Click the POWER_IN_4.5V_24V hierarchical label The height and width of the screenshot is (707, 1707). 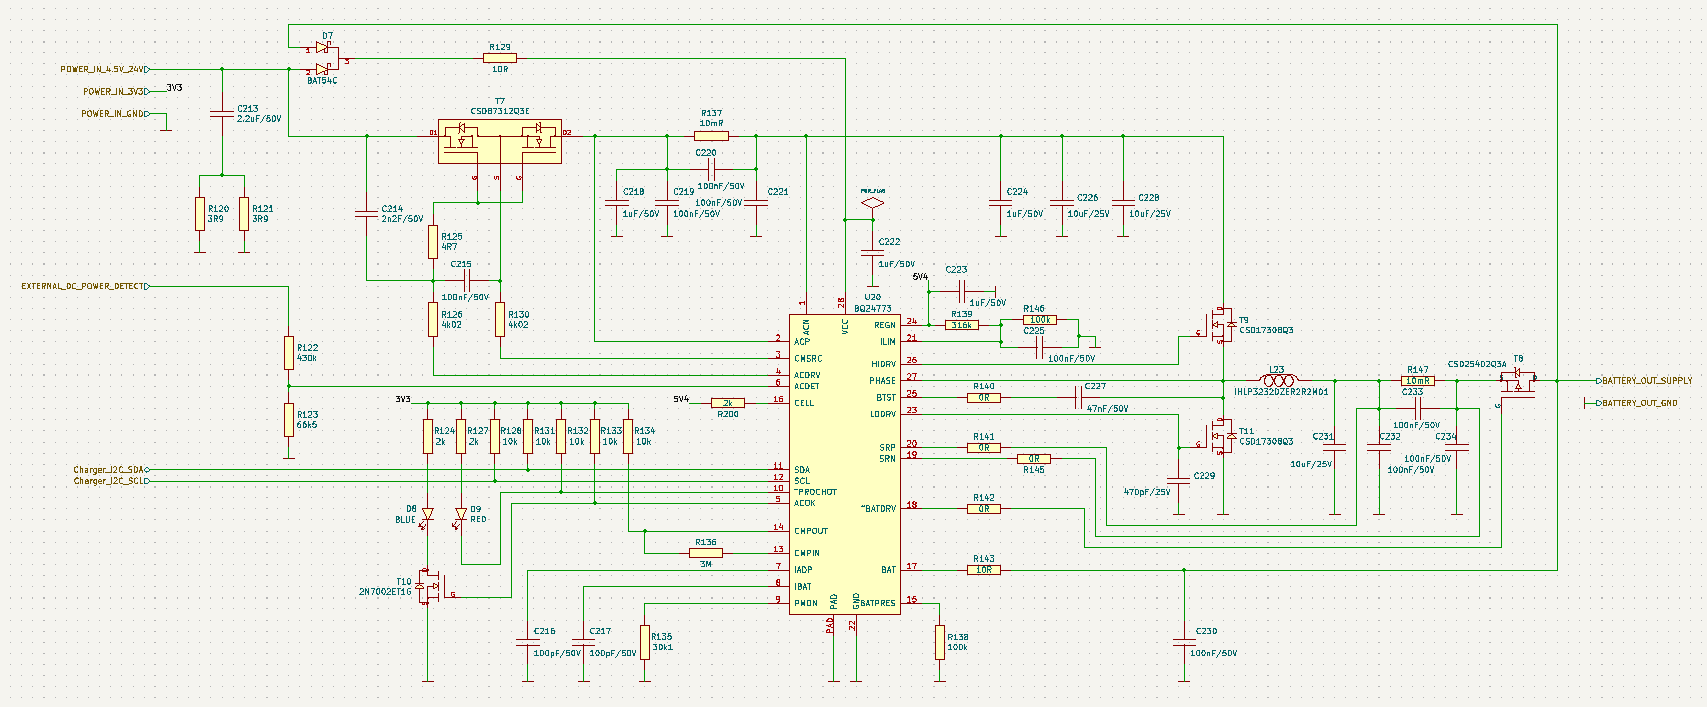pyautogui.click(x=104, y=69)
